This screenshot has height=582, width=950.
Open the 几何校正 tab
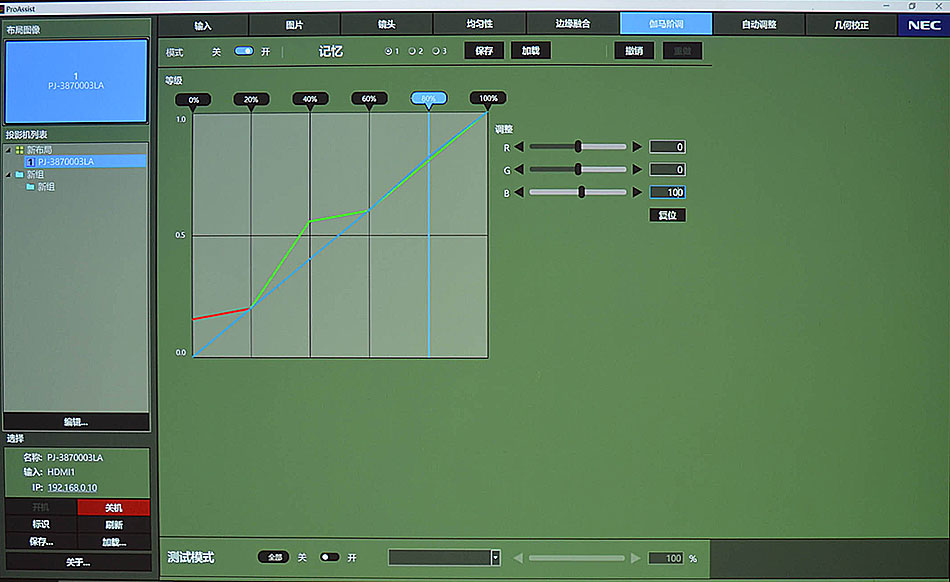coord(851,25)
